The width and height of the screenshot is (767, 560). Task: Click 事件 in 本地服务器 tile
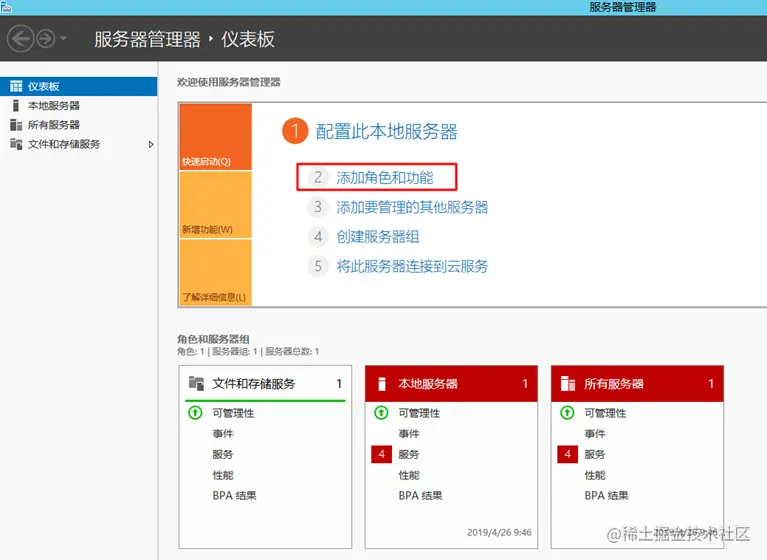coord(408,434)
